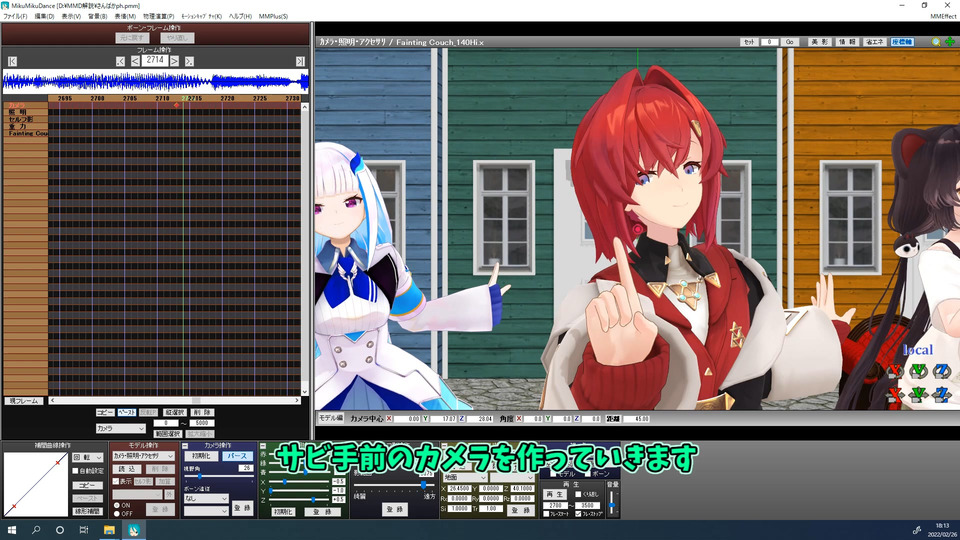Screen dimensions: 960x540
Task: Click the 線形補間 button
Action: [x=88, y=511]
